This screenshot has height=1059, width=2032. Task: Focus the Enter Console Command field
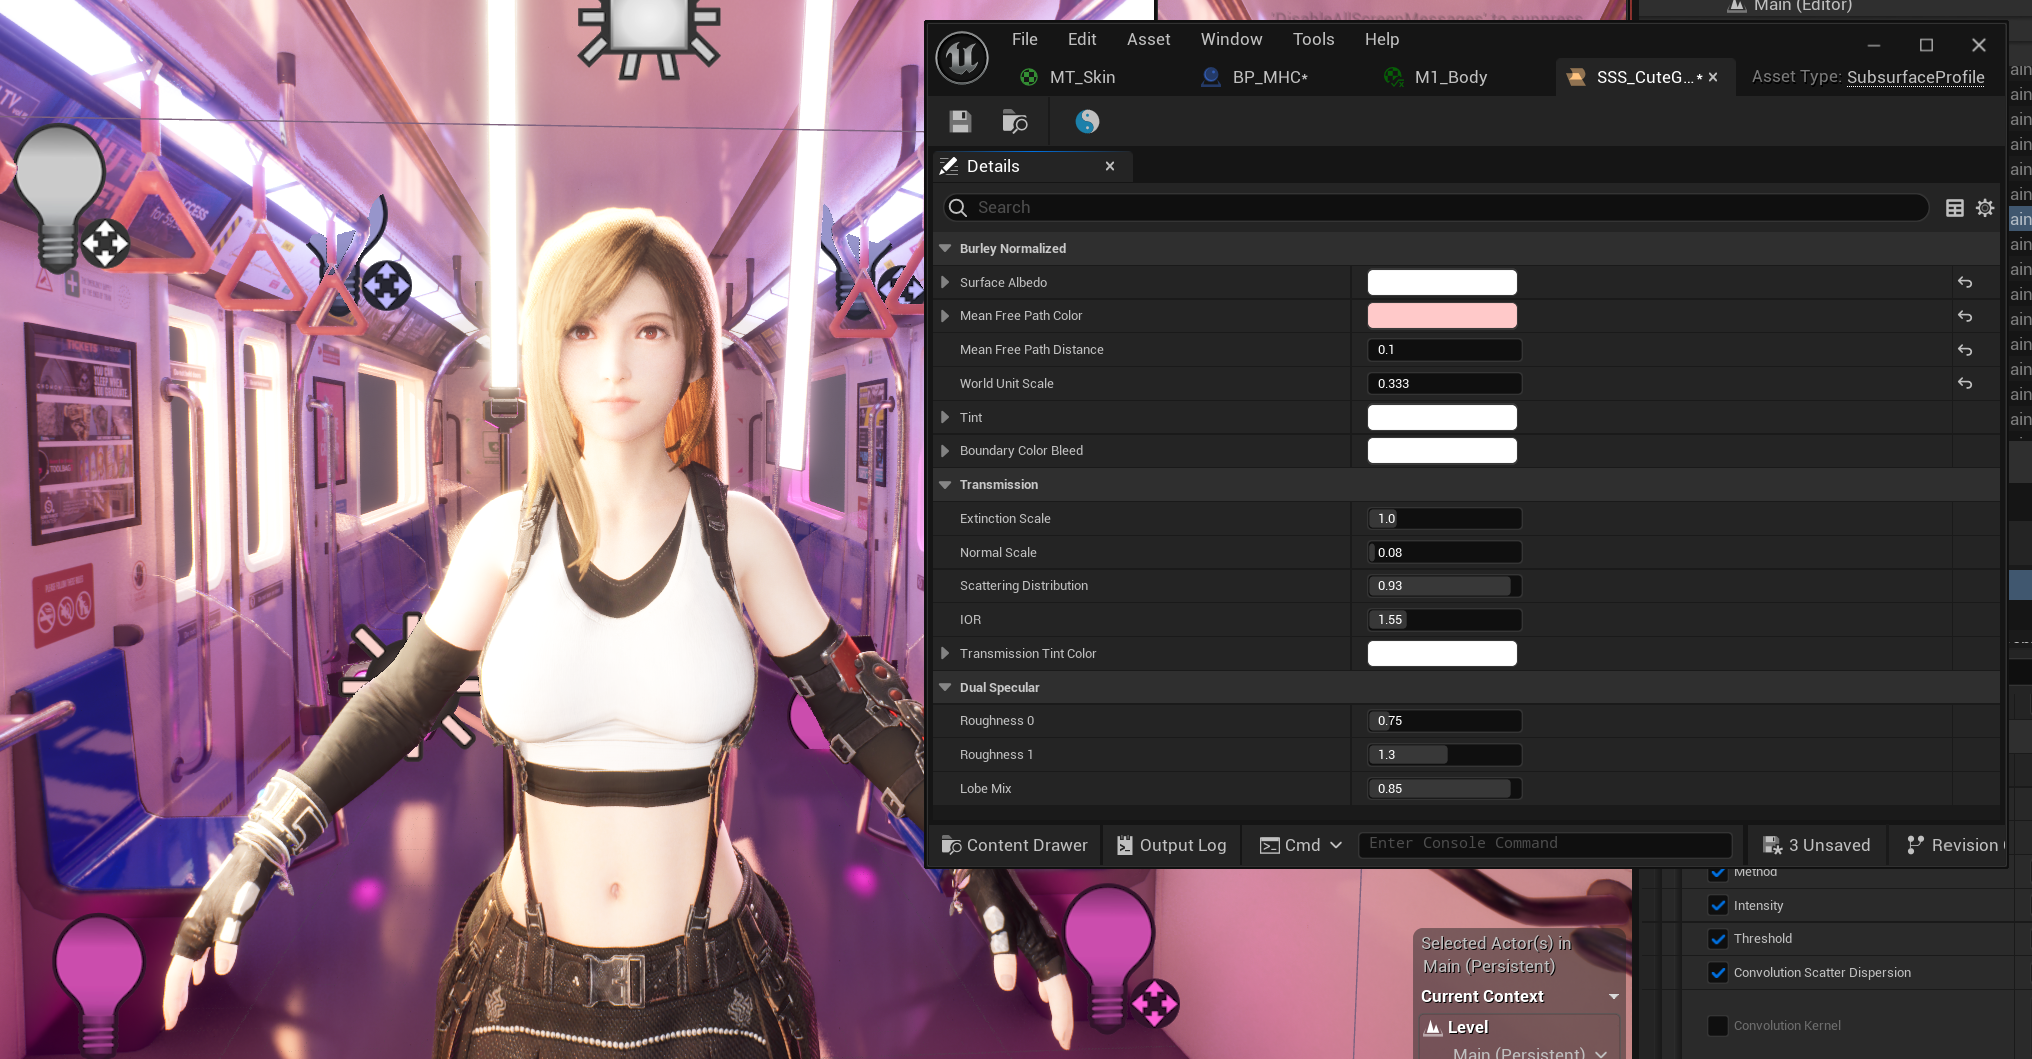pyautogui.click(x=1544, y=844)
